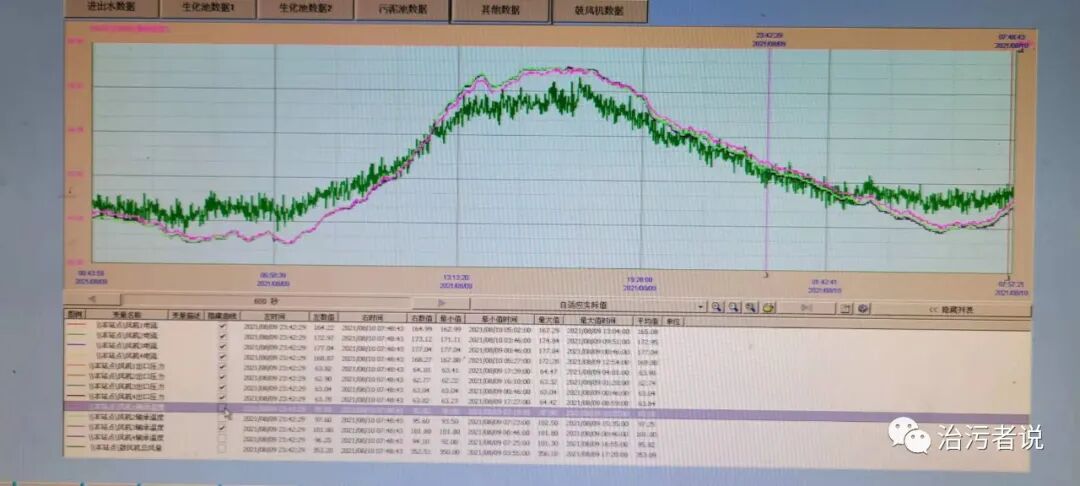Select the row with left value 96.25
Screen dimensions: 1080x486
pos(547,439)
